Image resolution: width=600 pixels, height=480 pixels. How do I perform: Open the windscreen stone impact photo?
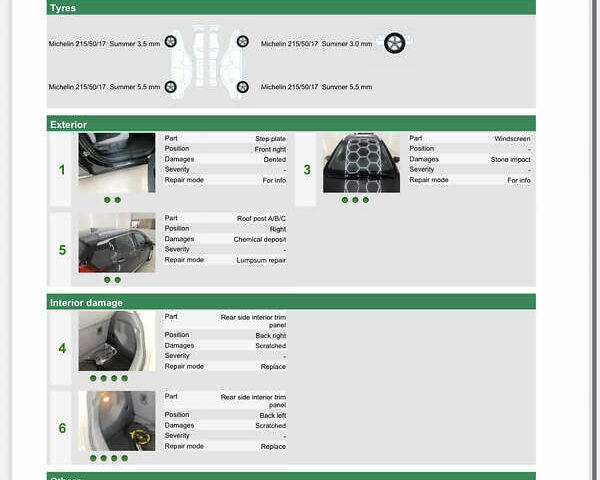(361, 163)
